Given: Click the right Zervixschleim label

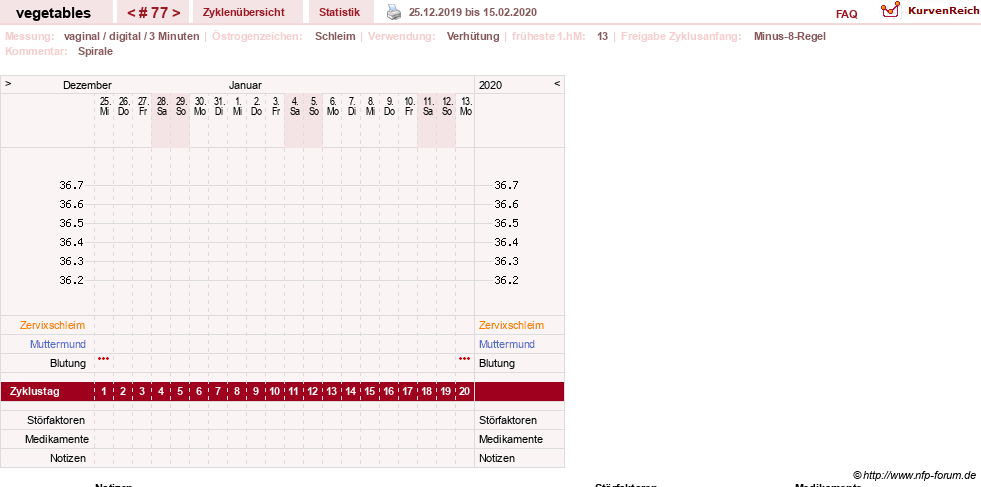Looking at the screenshot, I should [x=511, y=326].
